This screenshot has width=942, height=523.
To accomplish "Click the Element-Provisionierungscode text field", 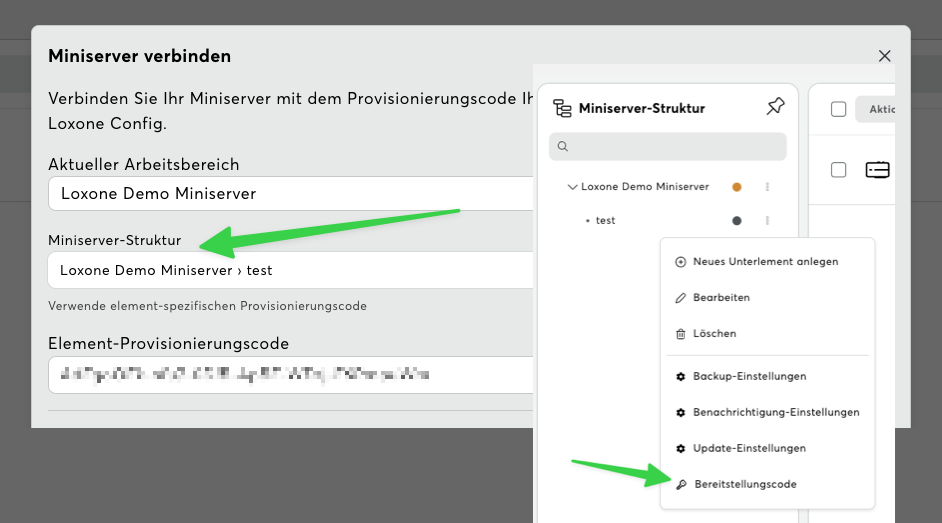I will 290,375.
